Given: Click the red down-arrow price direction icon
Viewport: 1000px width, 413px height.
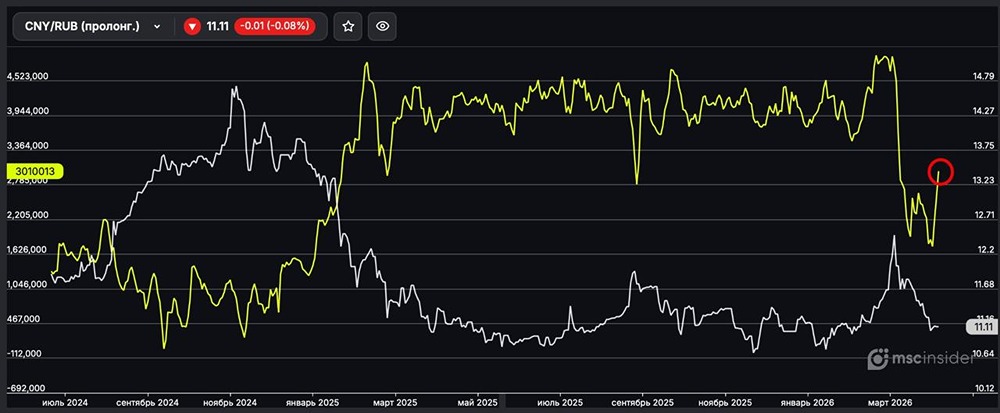Looking at the screenshot, I should click(x=192, y=27).
